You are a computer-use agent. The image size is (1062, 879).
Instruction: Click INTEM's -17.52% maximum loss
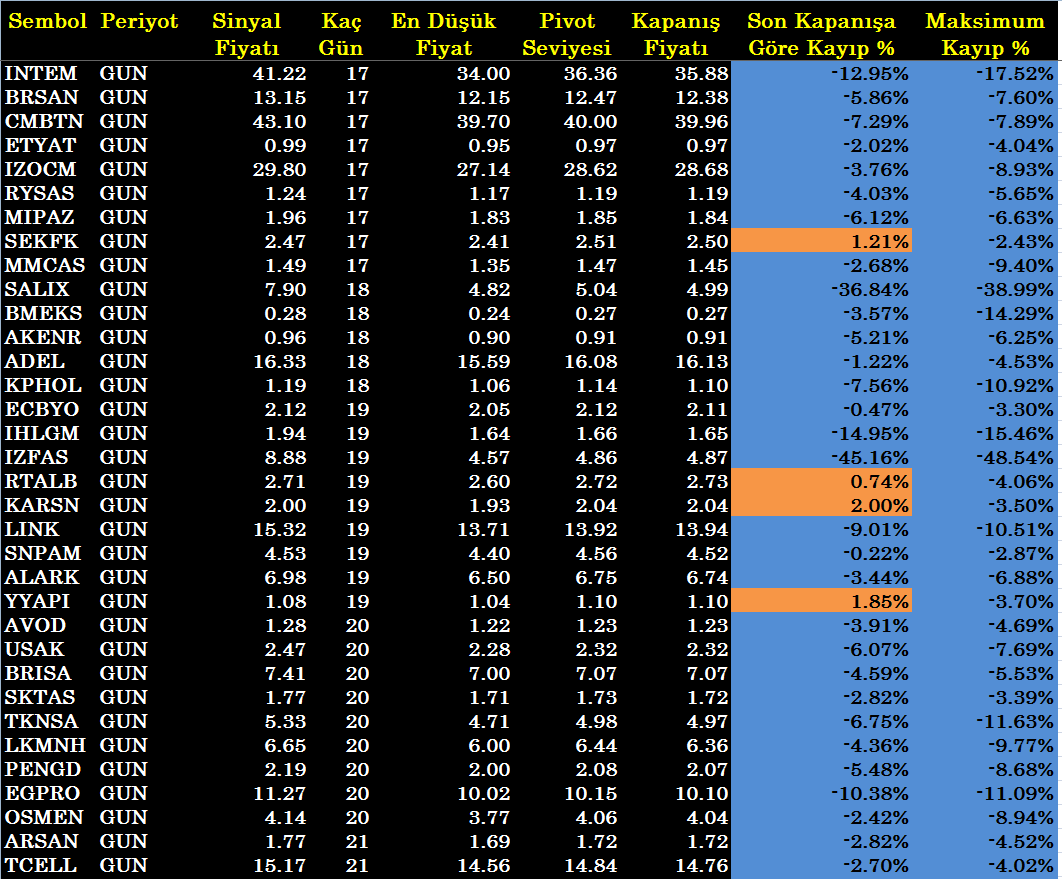tap(1015, 73)
